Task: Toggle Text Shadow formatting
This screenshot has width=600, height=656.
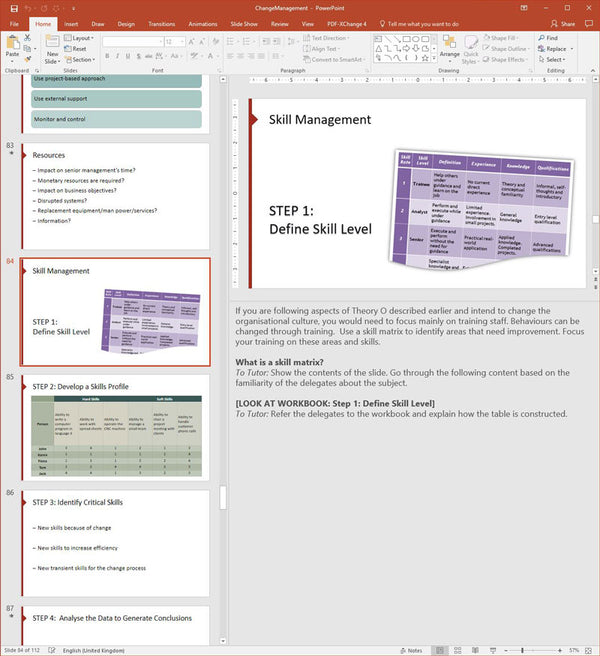Action: pyautogui.click(x=138, y=56)
